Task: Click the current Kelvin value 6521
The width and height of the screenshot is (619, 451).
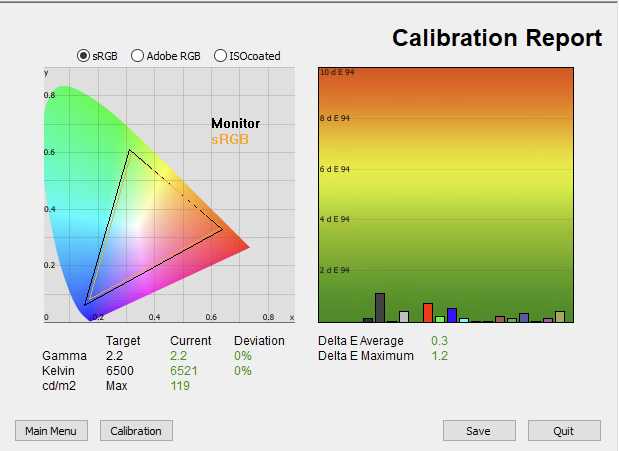Action: click(x=184, y=371)
